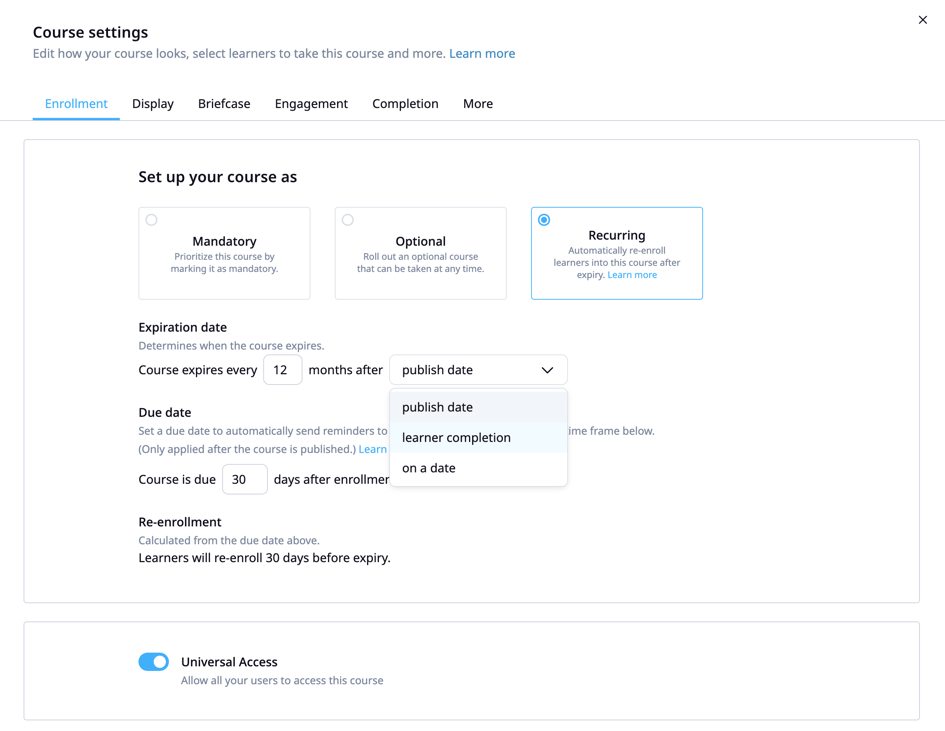
Task: Select the Optional radio button
Action: click(x=348, y=220)
